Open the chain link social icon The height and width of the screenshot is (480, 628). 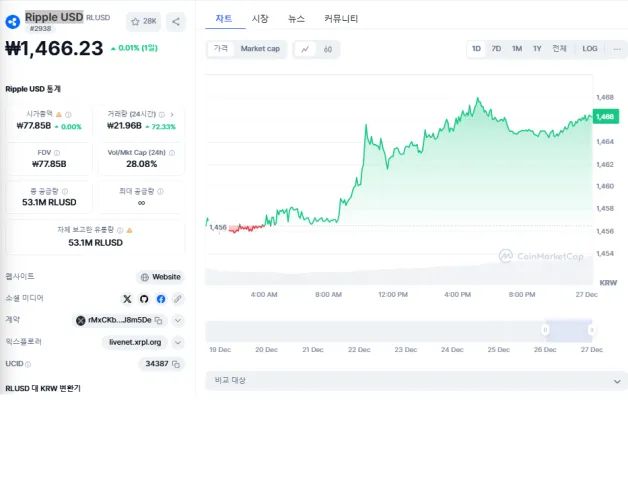click(177, 299)
